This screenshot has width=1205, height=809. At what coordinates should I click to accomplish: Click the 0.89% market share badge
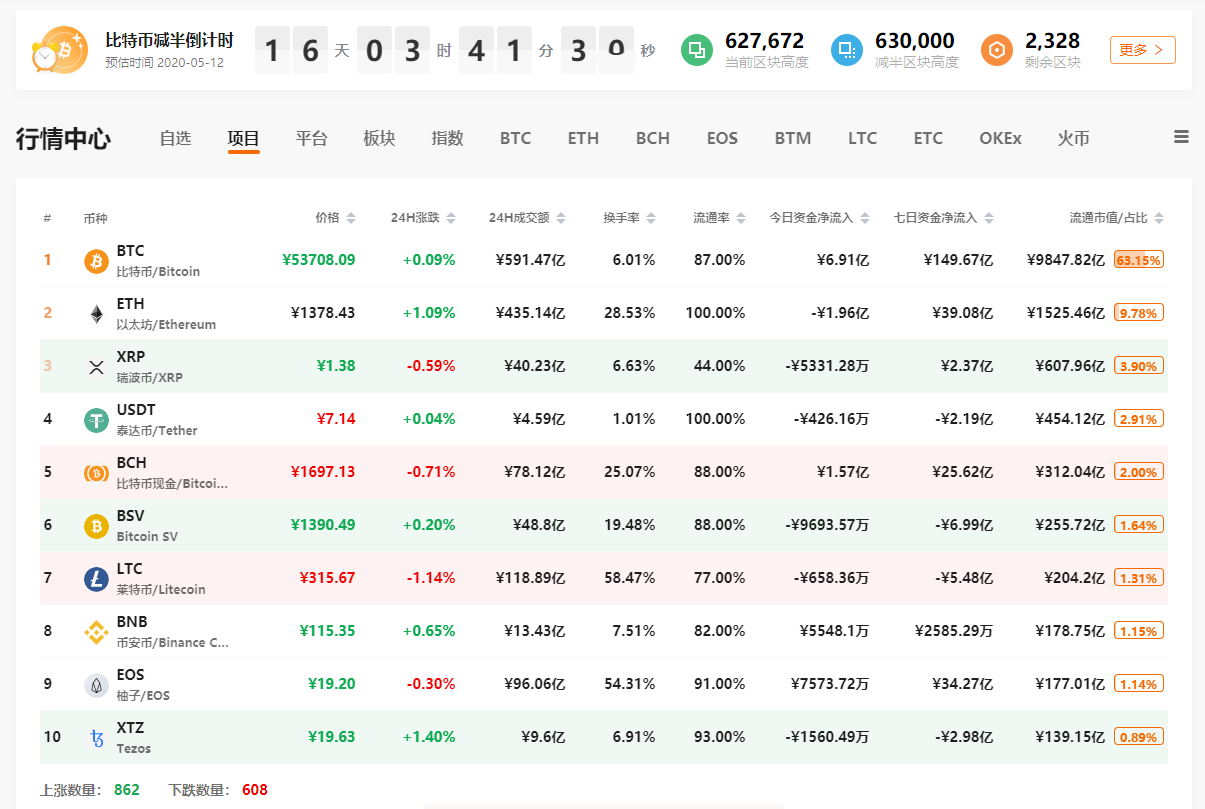1138,737
